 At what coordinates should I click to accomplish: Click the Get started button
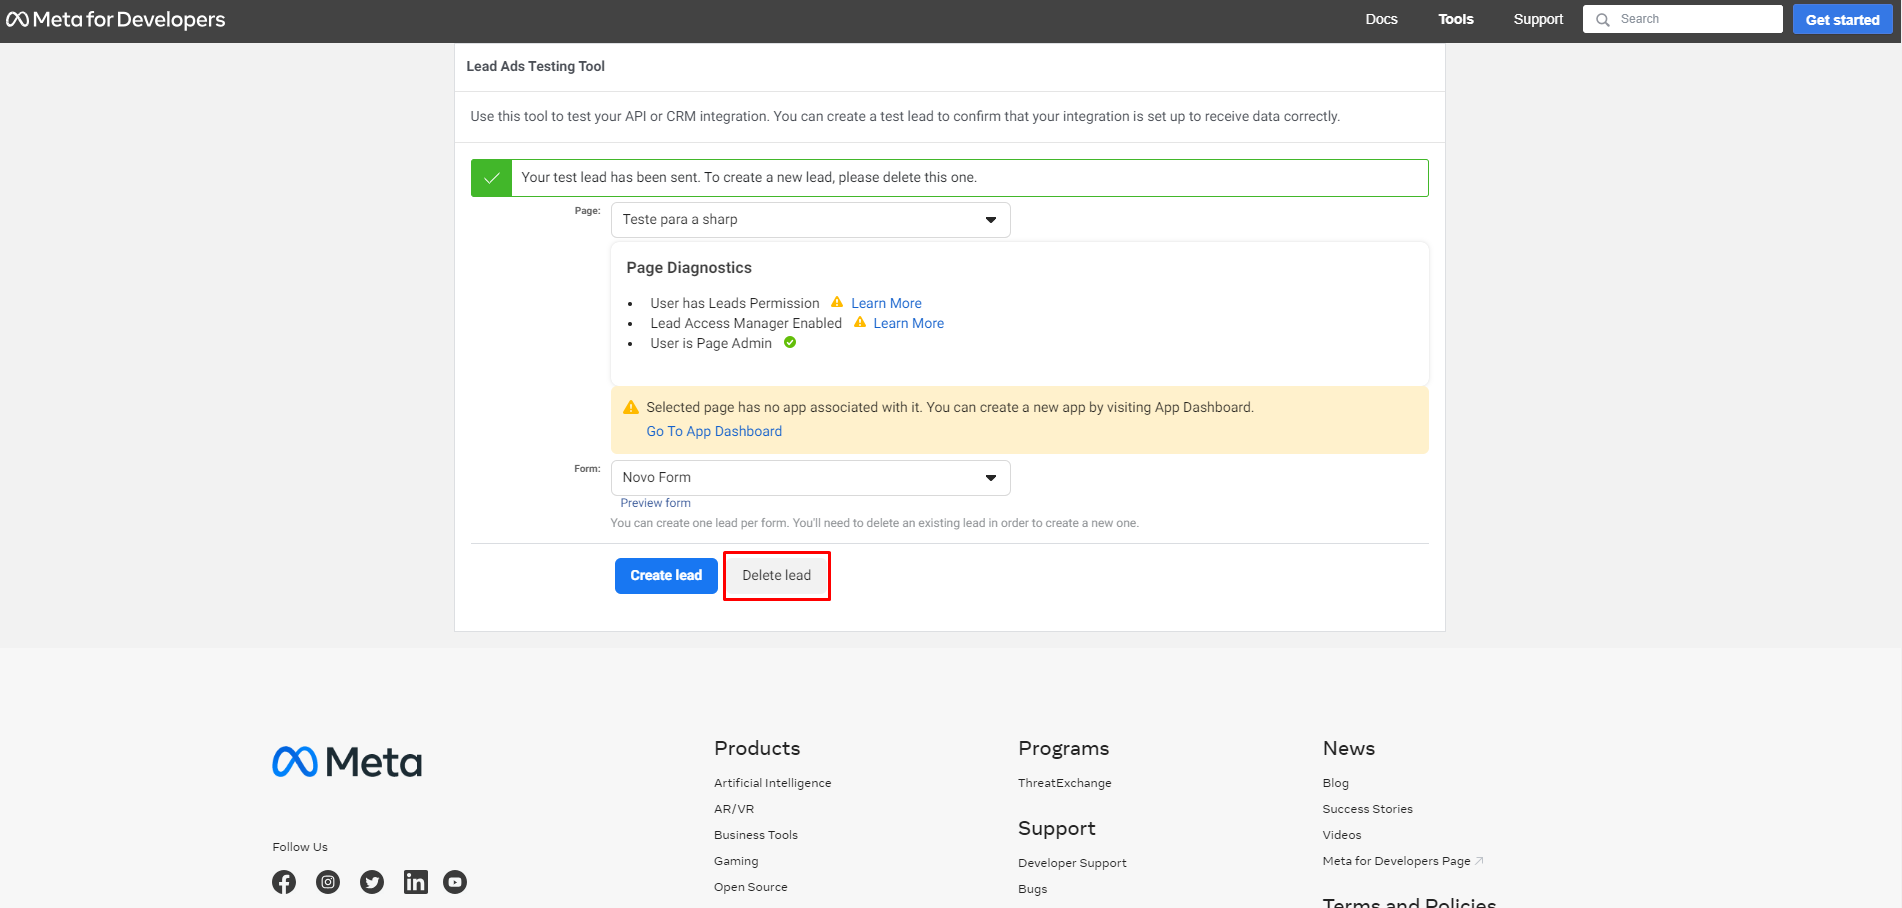coord(1841,20)
